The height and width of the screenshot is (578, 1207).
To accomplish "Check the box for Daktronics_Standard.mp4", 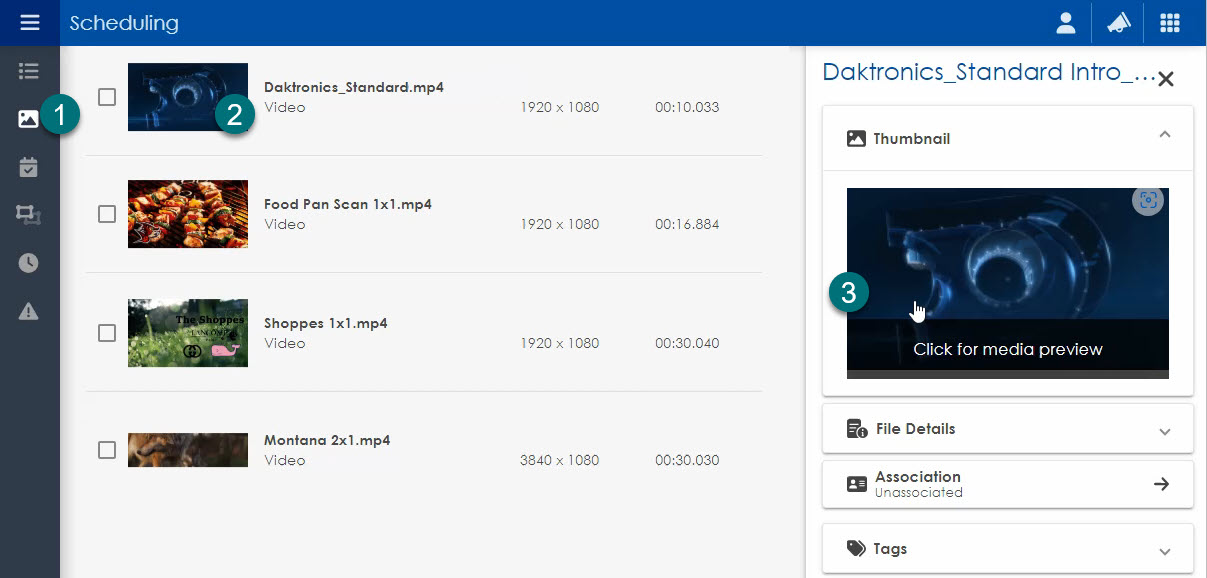I will pos(106,97).
